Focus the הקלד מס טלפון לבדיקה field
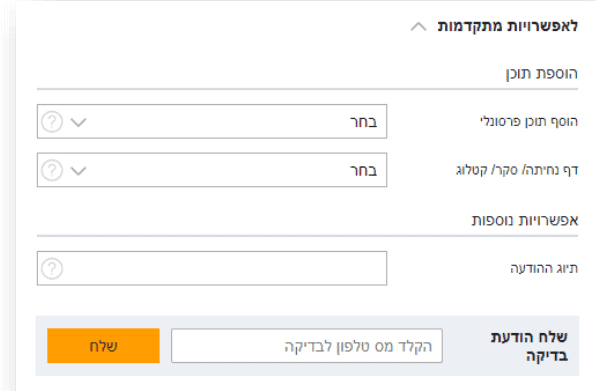 [307, 346]
